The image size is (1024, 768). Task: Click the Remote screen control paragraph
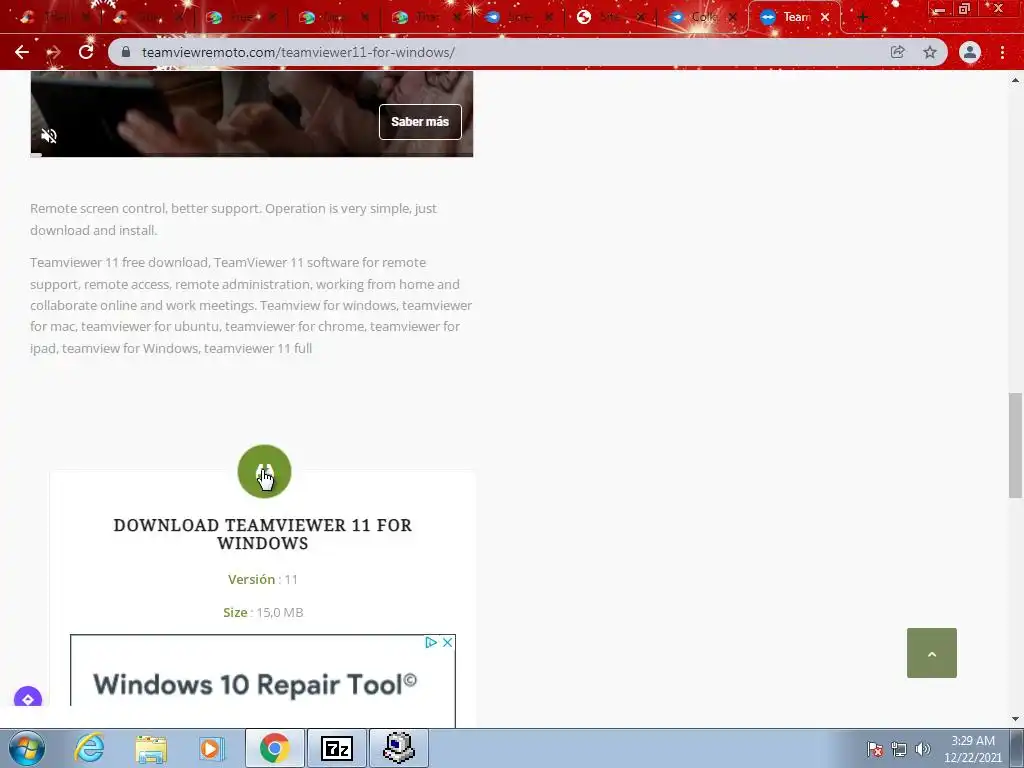coord(233,219)
